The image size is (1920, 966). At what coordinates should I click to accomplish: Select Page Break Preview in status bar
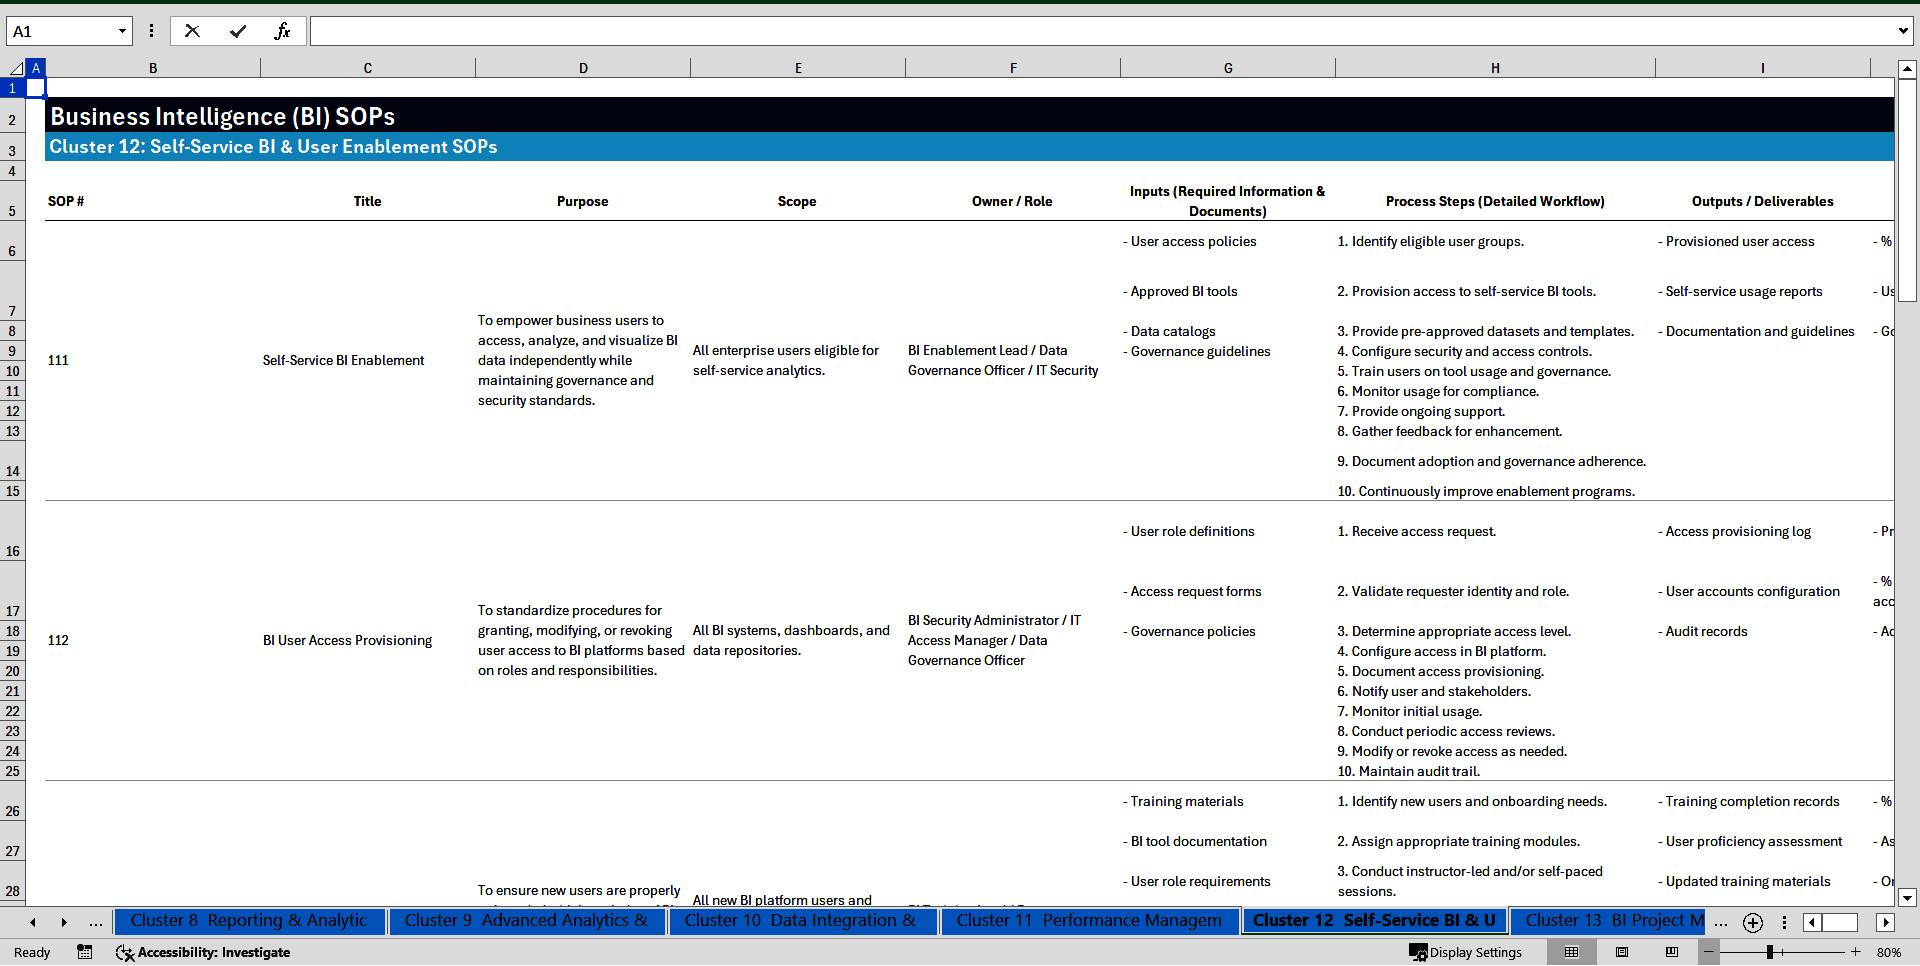(1671, 952)
